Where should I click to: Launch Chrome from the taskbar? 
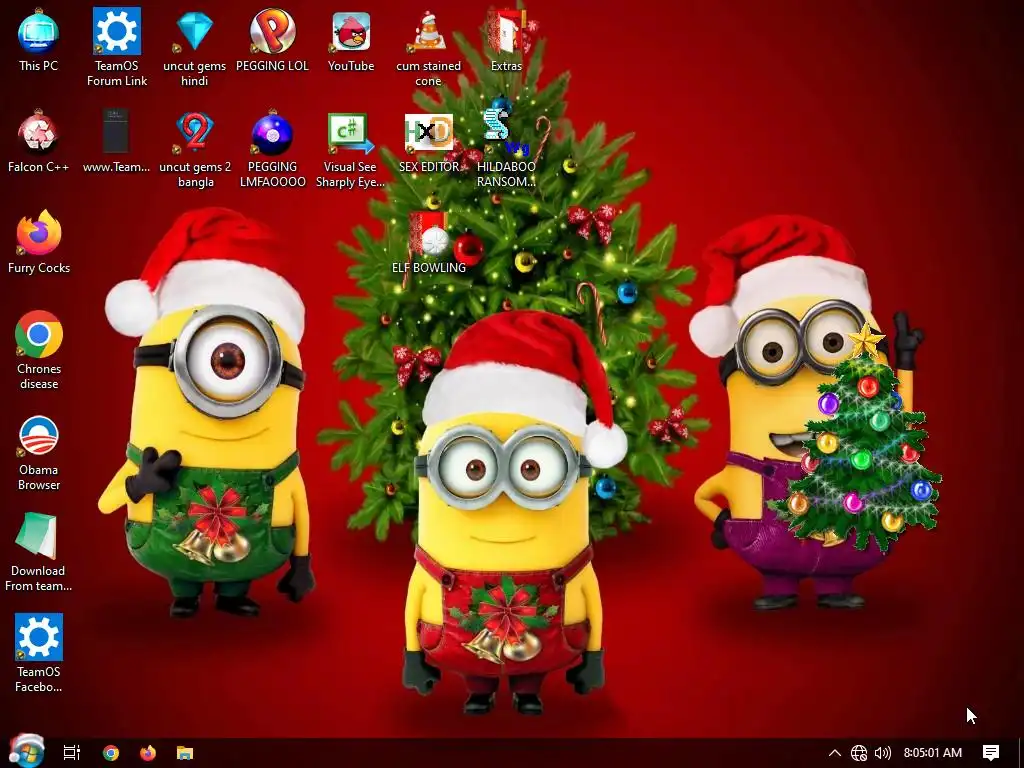111,753
